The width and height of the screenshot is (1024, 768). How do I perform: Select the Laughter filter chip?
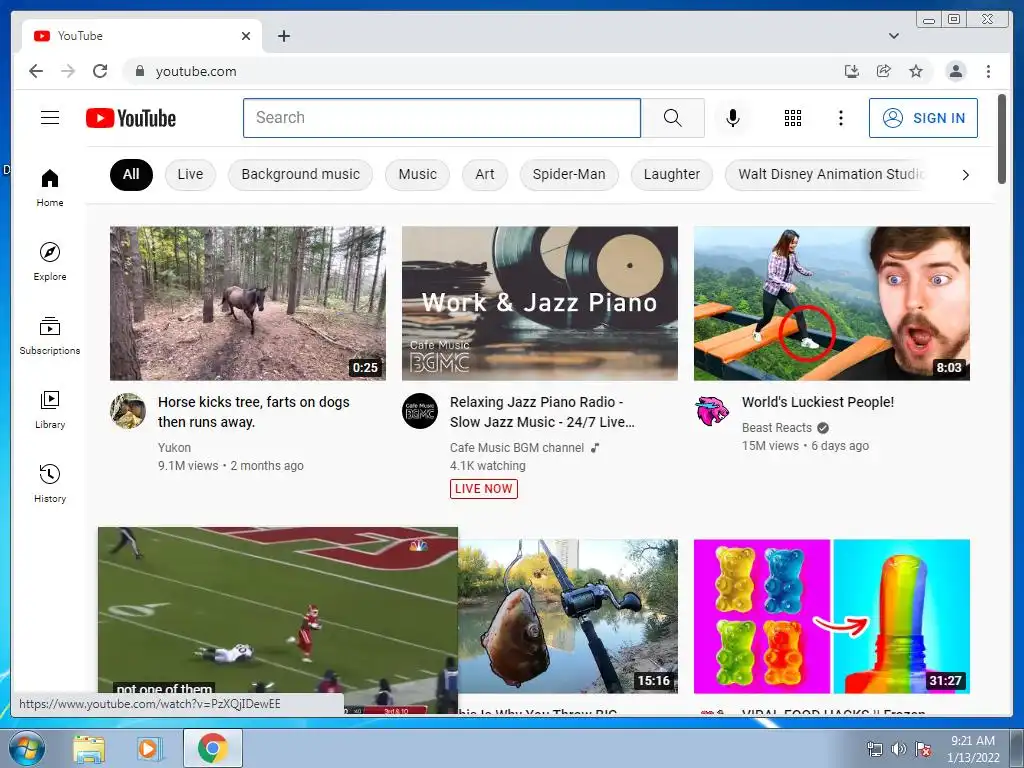[x=671, y=174]
